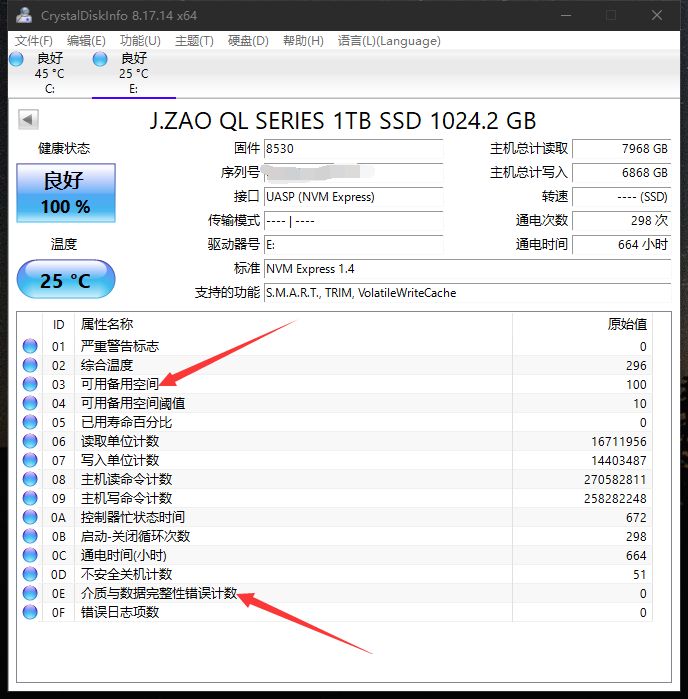Click the ID column header
The height and width of the screenshot is (699, 688).
(58, 325)
